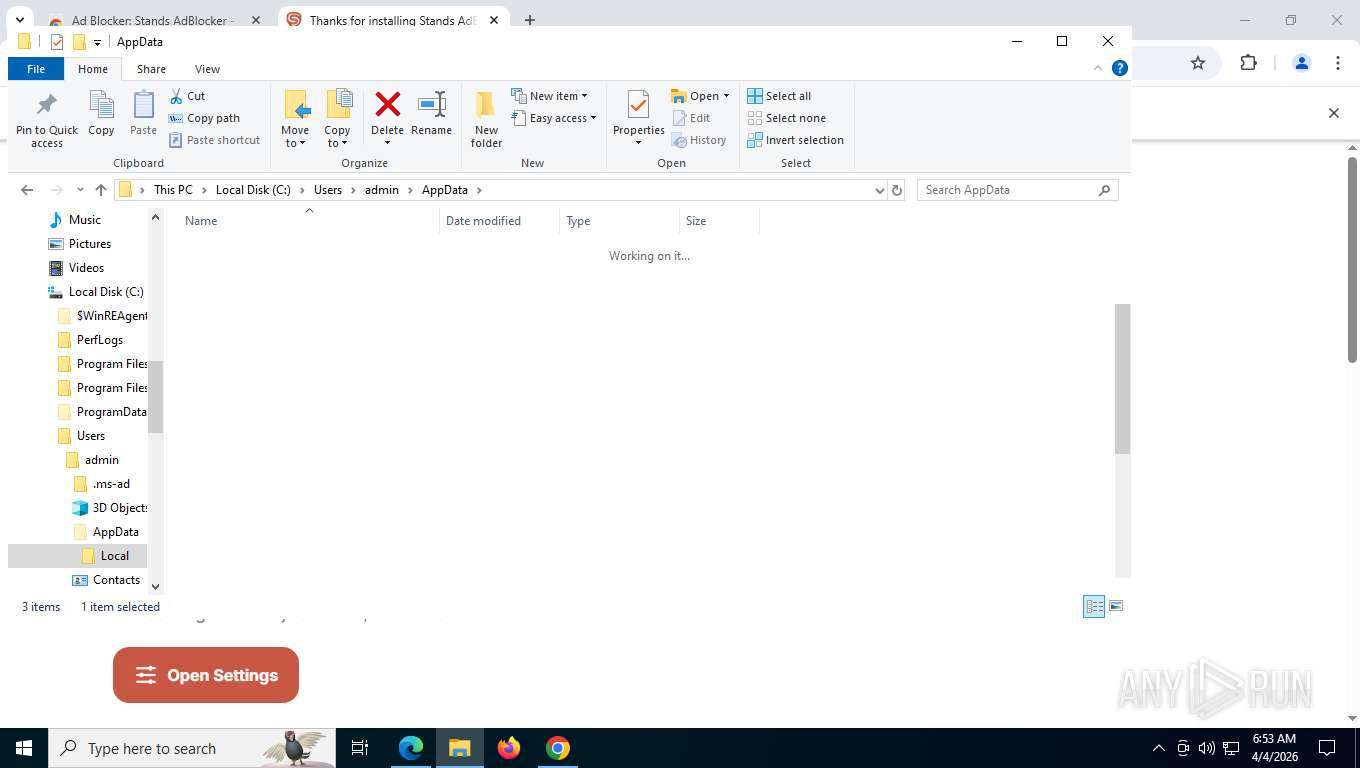The image size is (1360, 768).
Task: Rename the selected item
Action: [x=431, y=114]
